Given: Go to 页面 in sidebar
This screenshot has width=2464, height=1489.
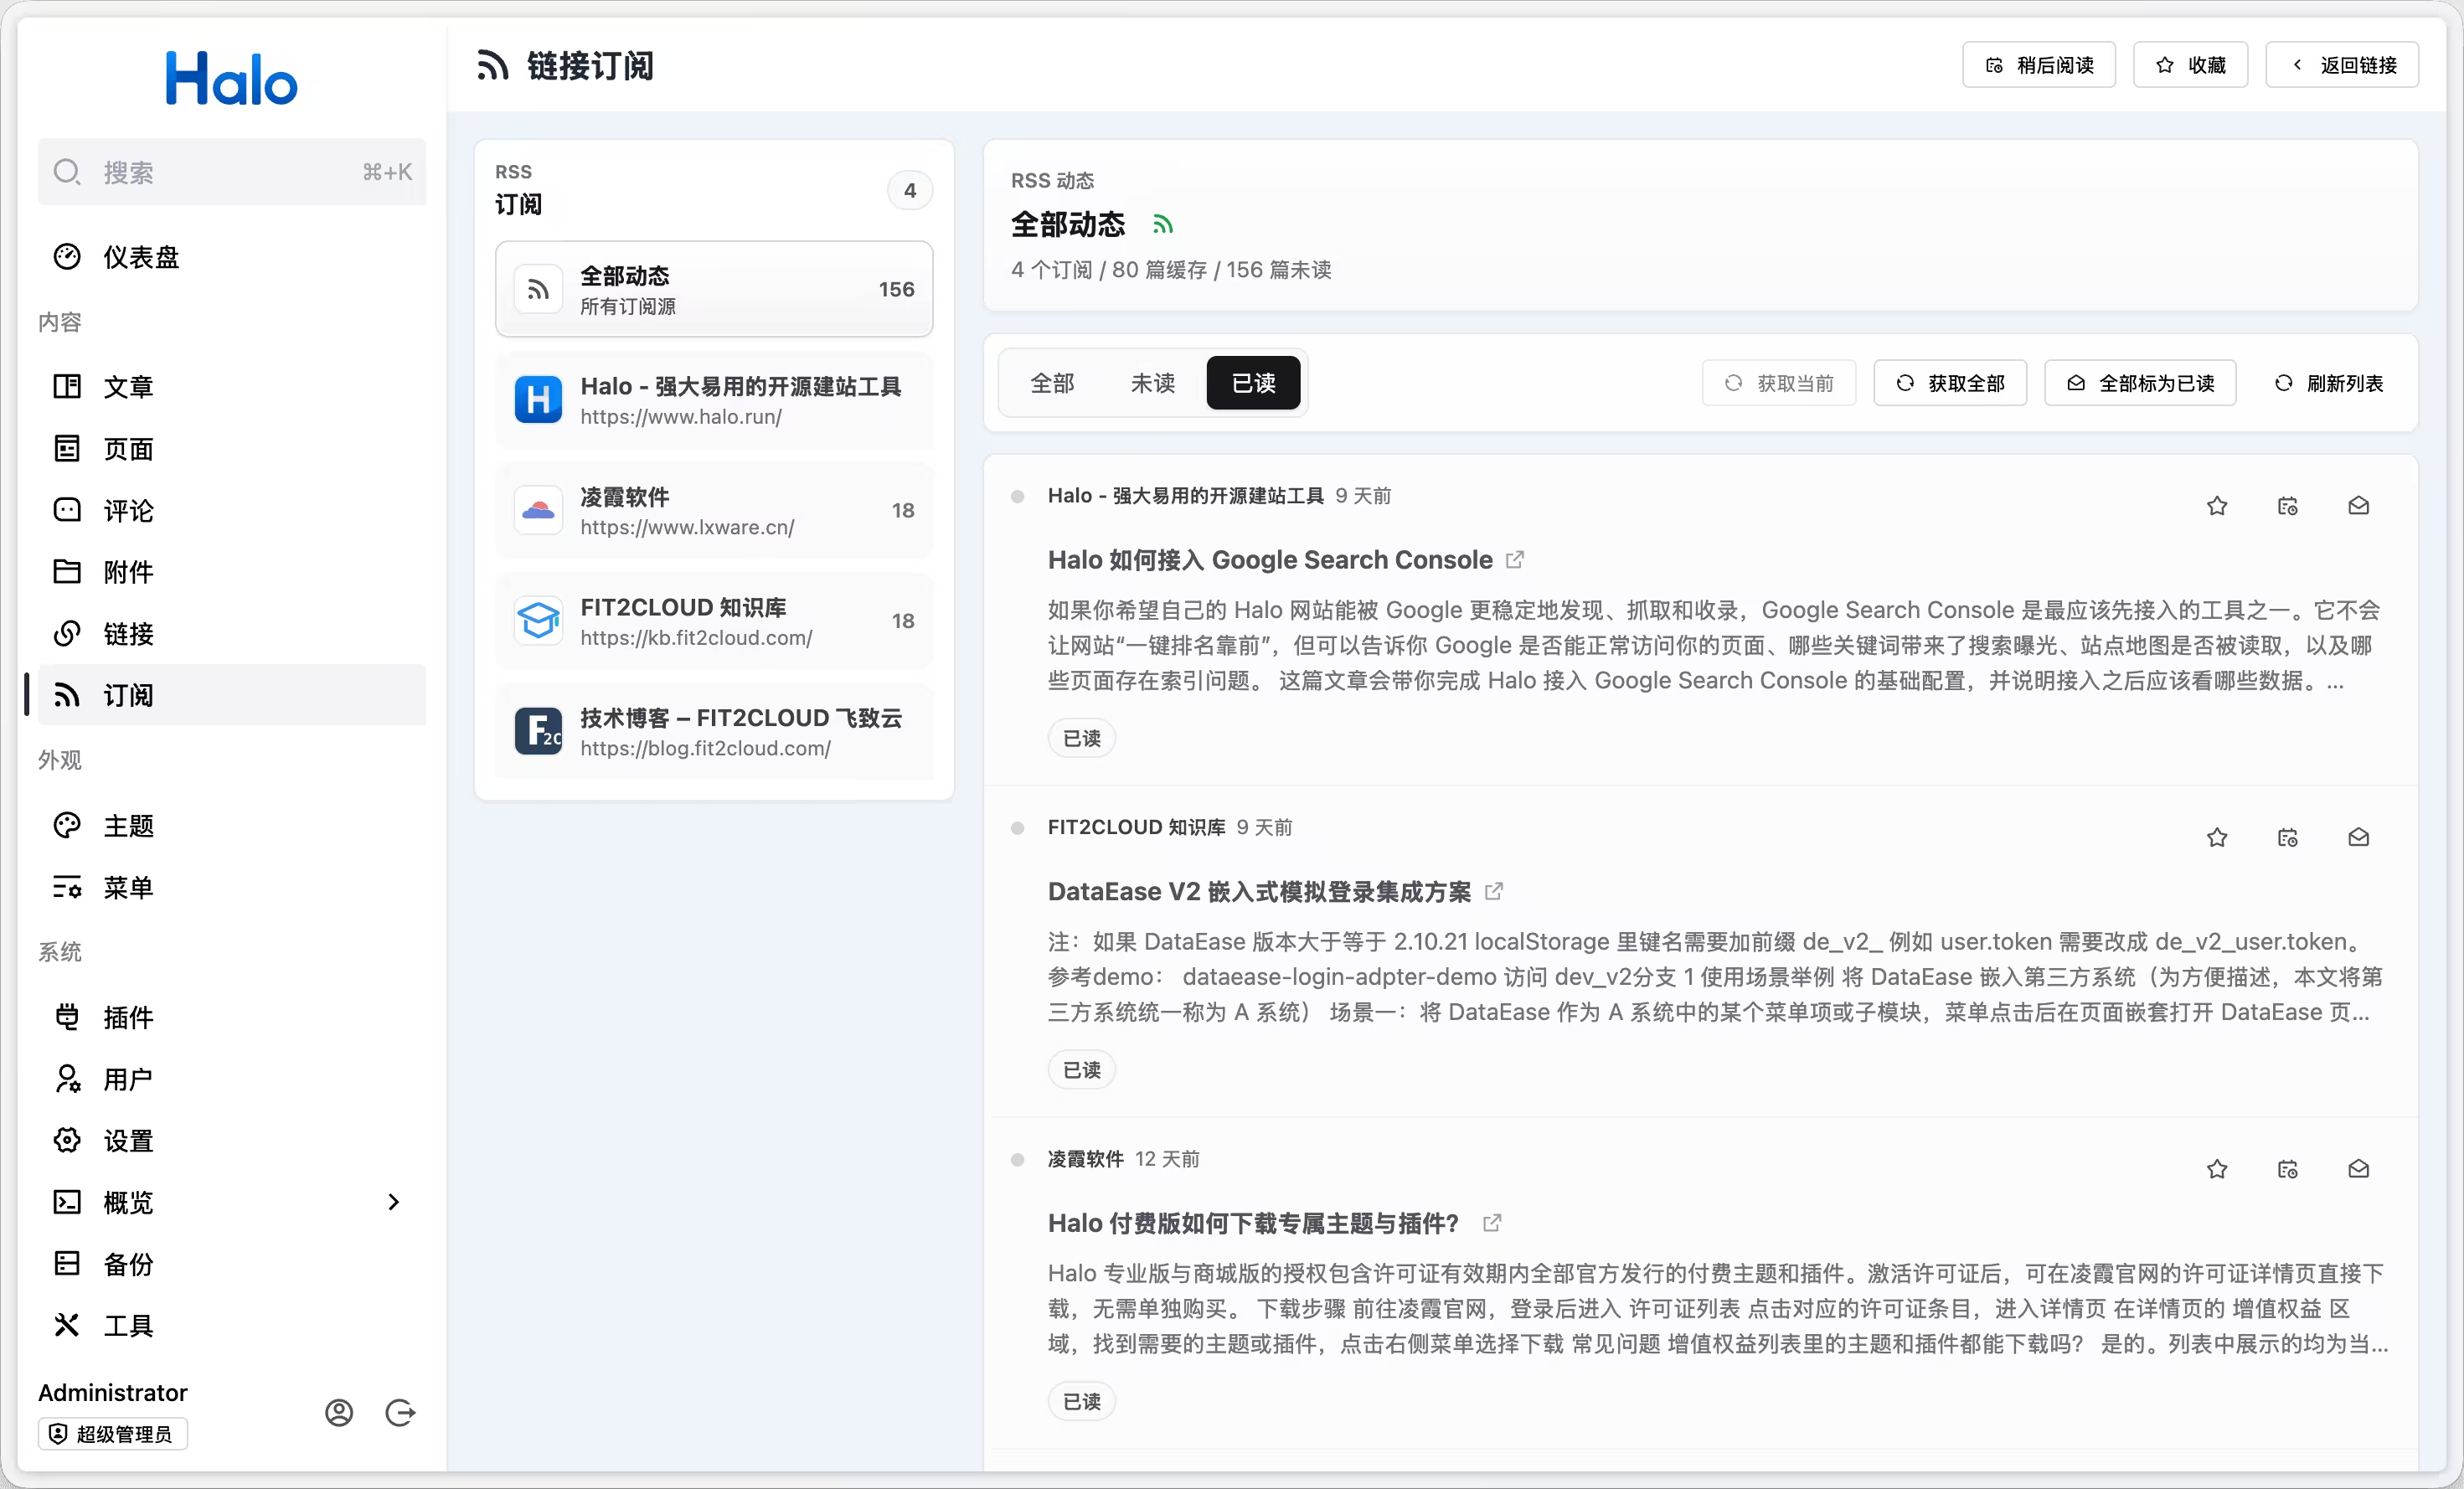Looking at the screenshot, I should pos(232,449).
